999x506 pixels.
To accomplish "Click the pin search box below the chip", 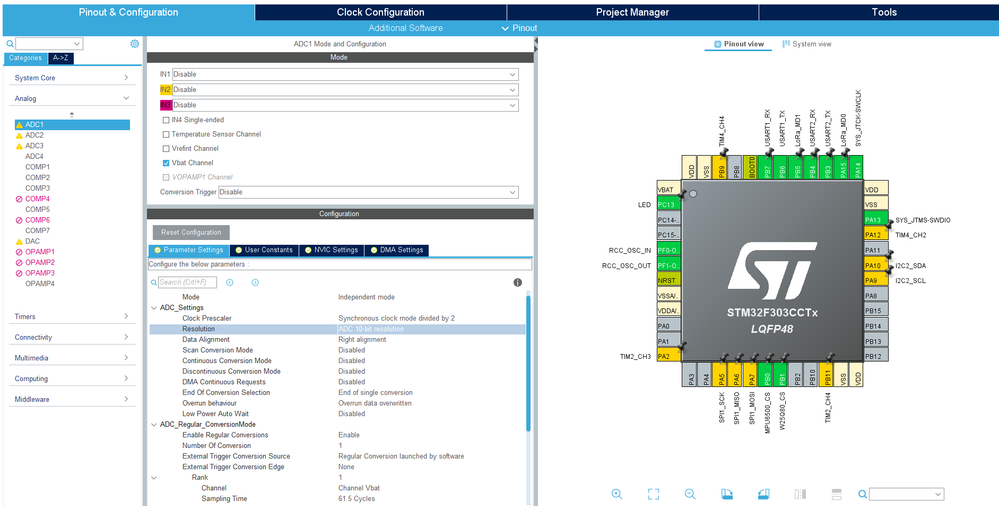I will (x=907, y=494).
